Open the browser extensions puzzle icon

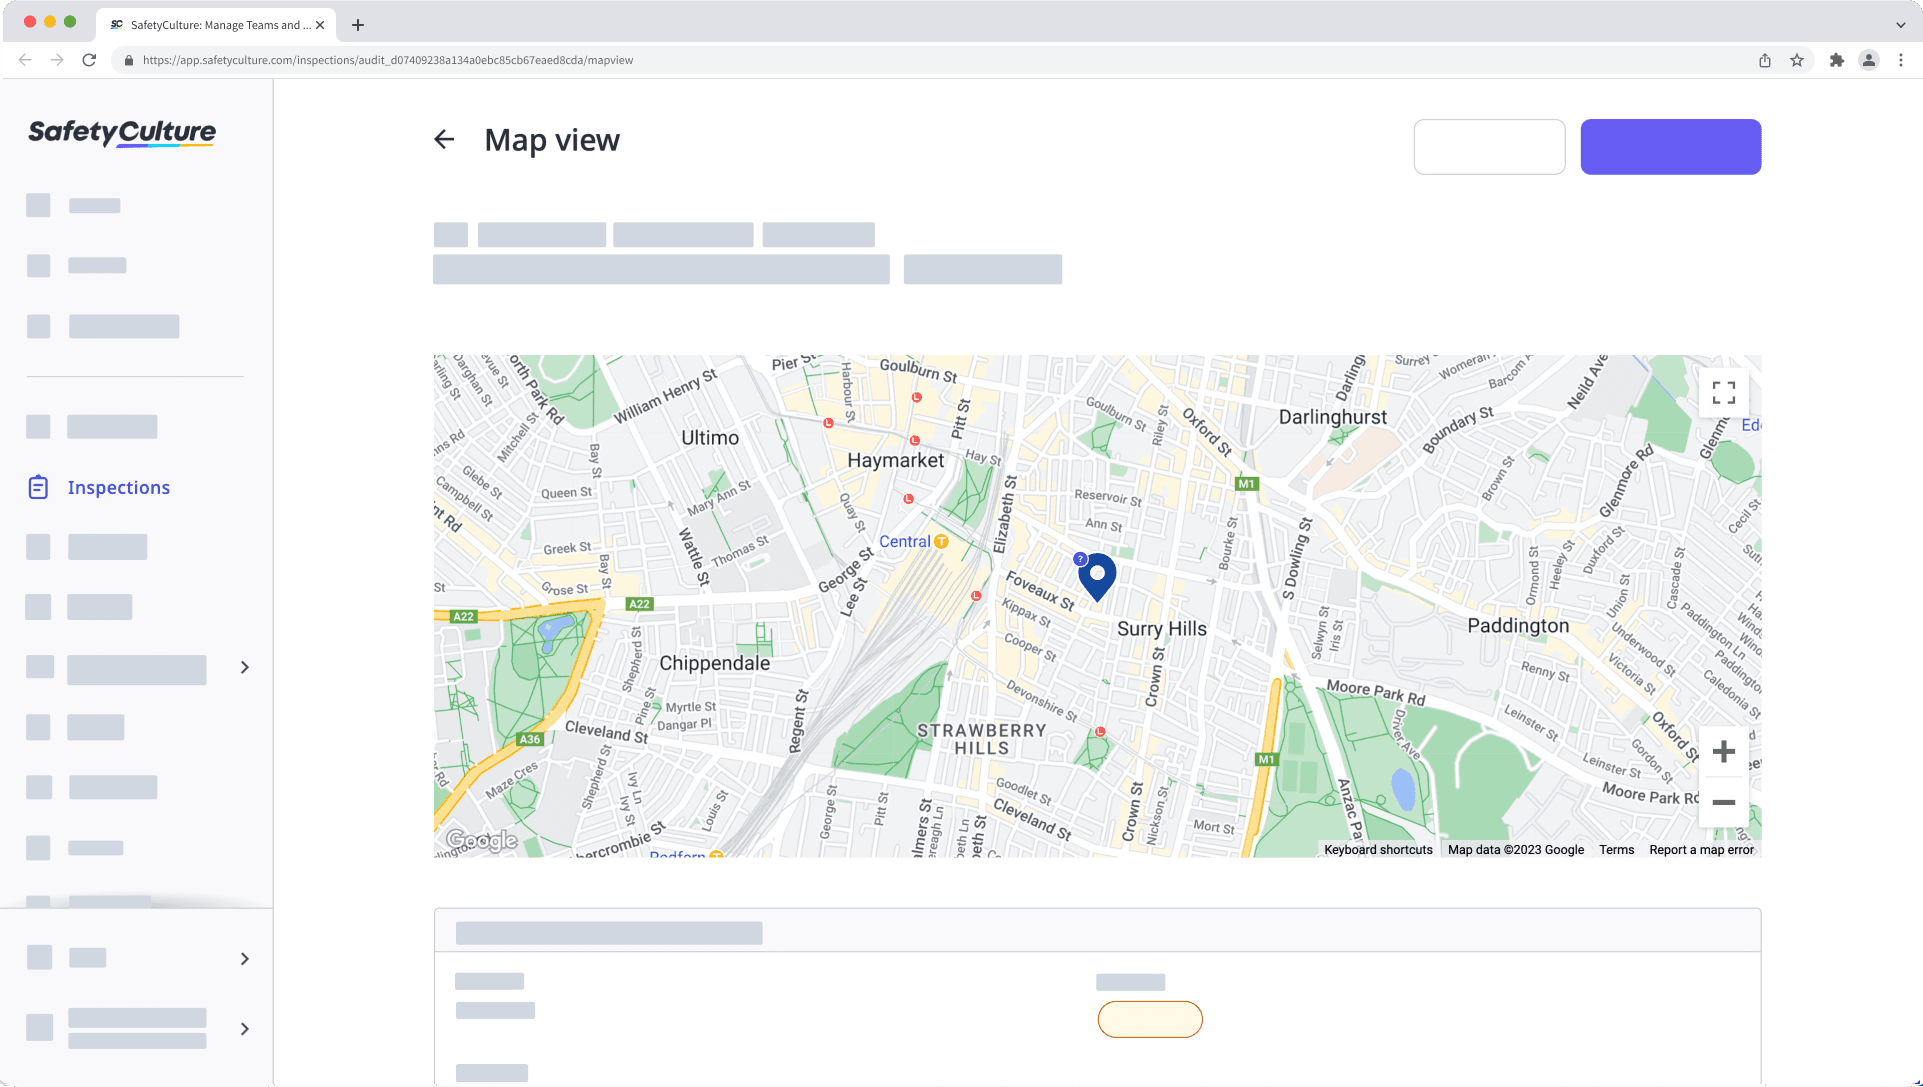click(1837, 60)
